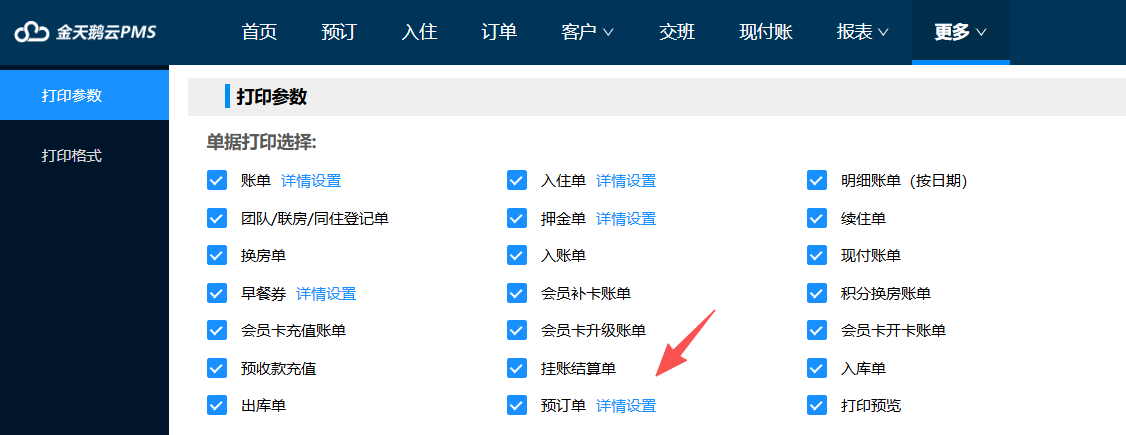This screenshot has height=435, width=1126.
Task: Expand the 报表 dropdown menu
Action: [862, 32]
